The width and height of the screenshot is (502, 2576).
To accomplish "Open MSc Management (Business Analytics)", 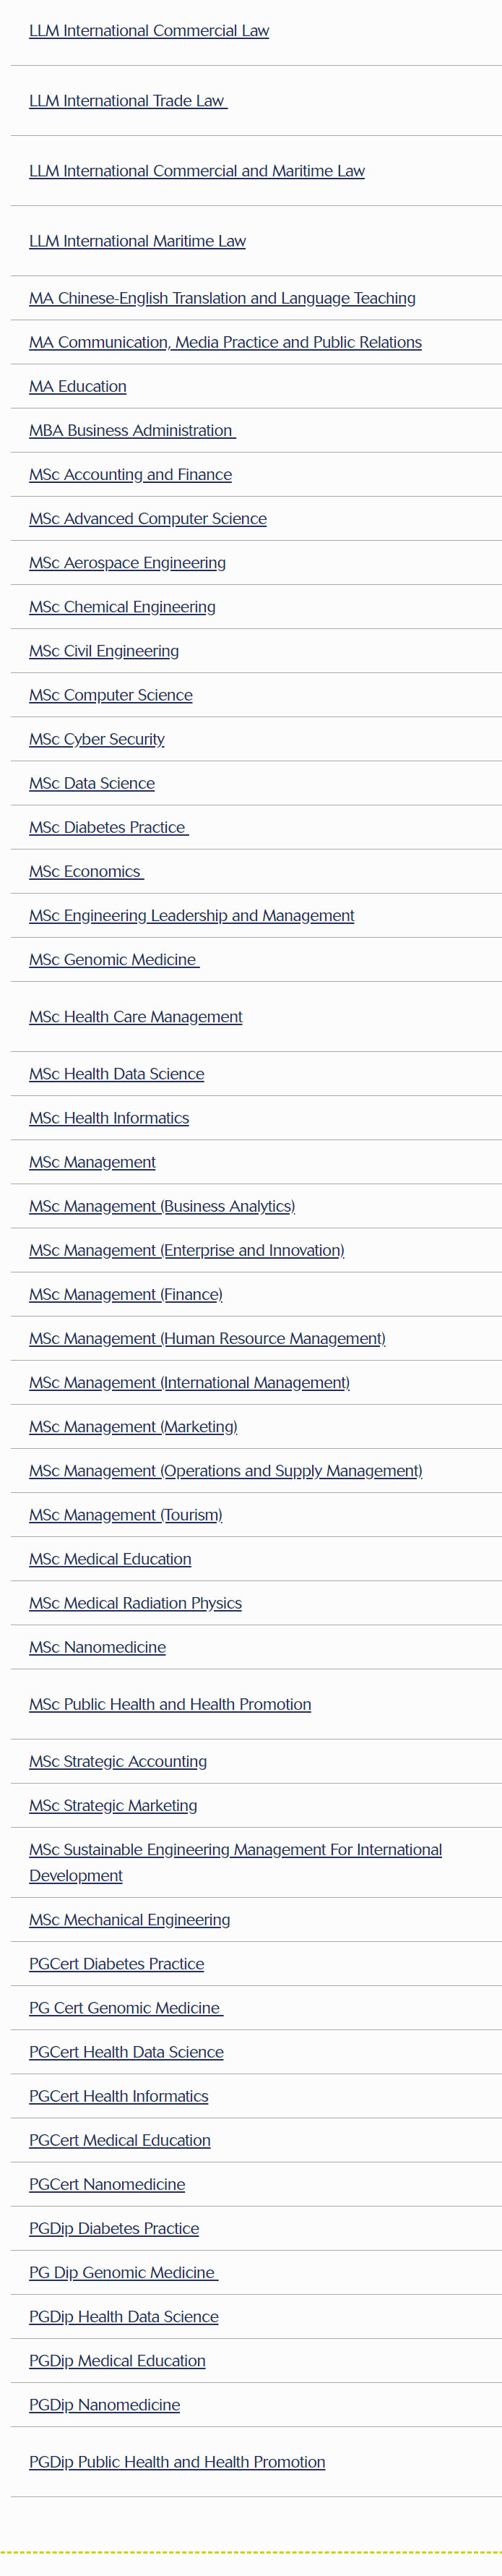I will tap(162, 1206).
